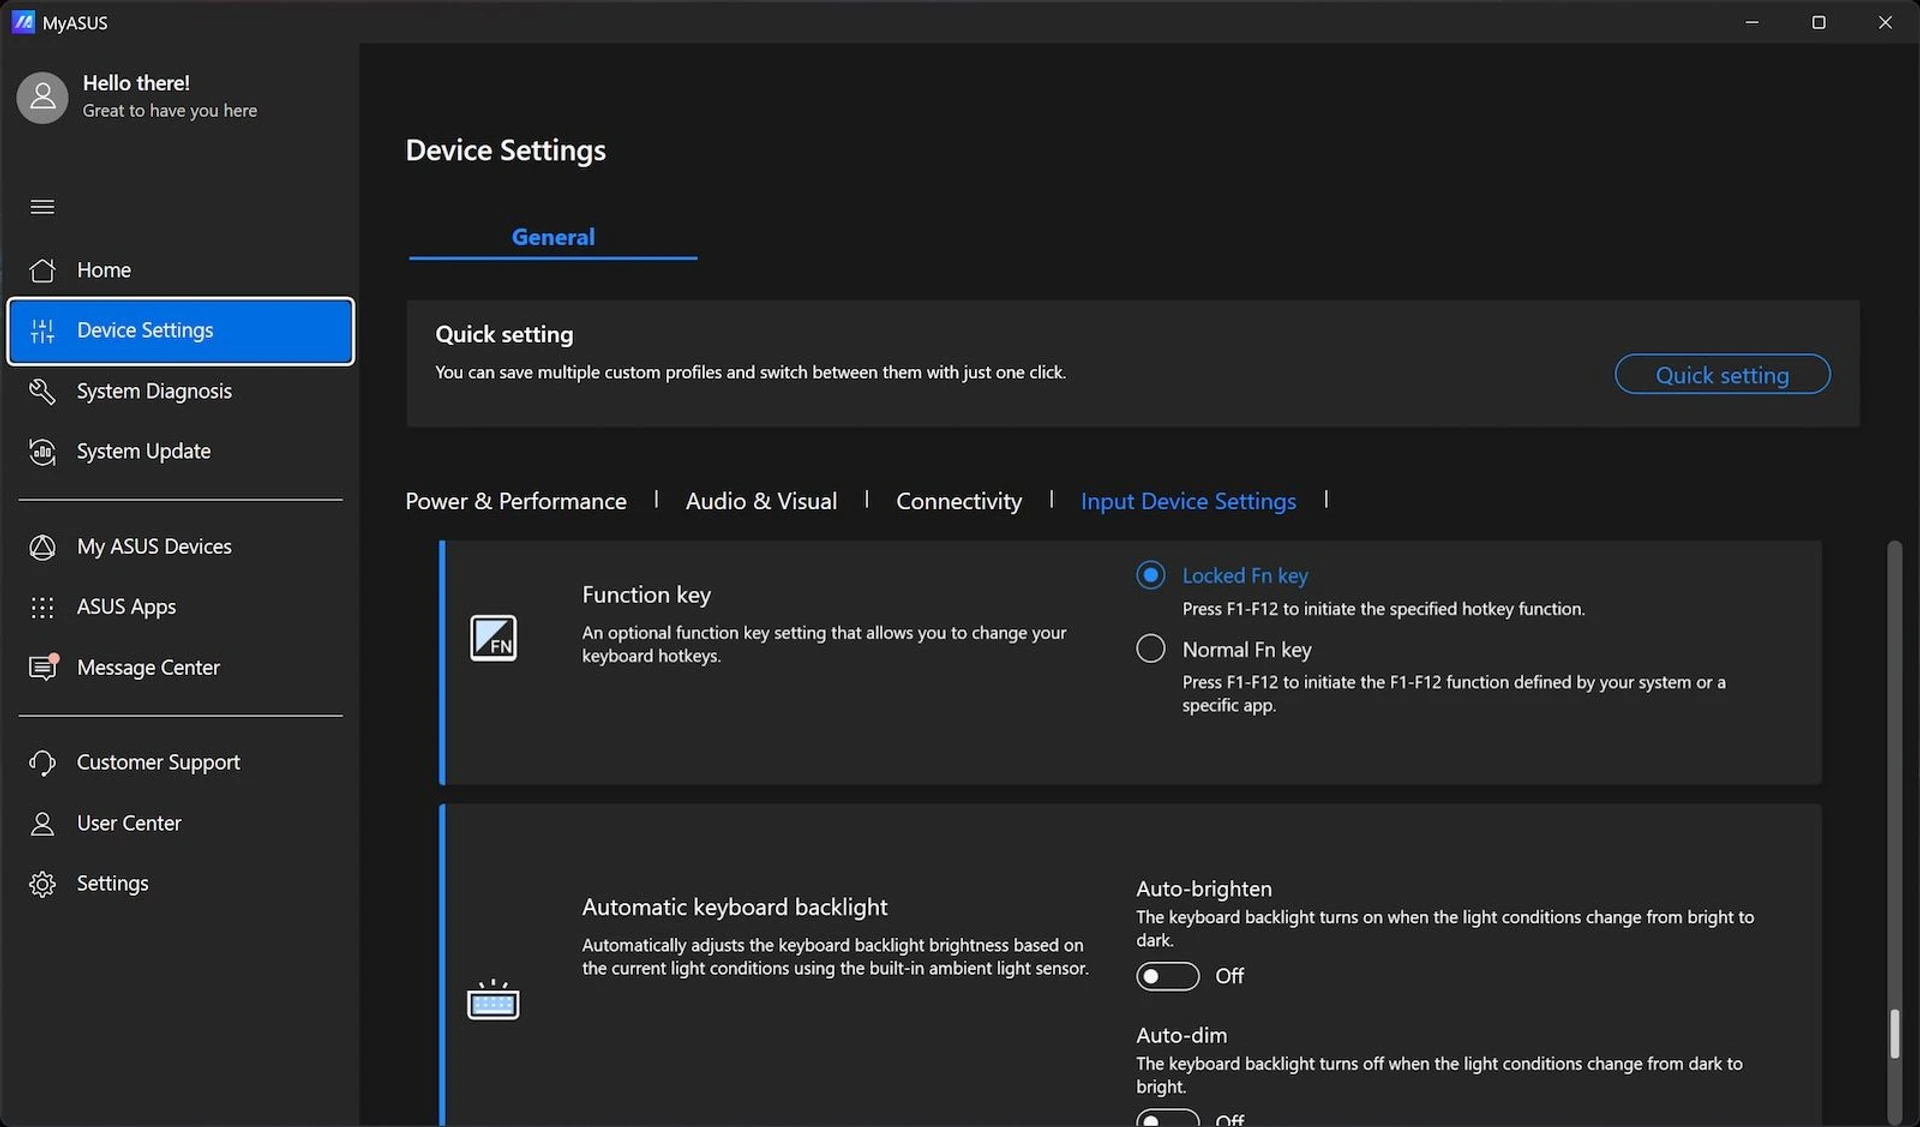Open User Center page
This screenshot has width=1920, height=1127.
[x=180, y=824]
